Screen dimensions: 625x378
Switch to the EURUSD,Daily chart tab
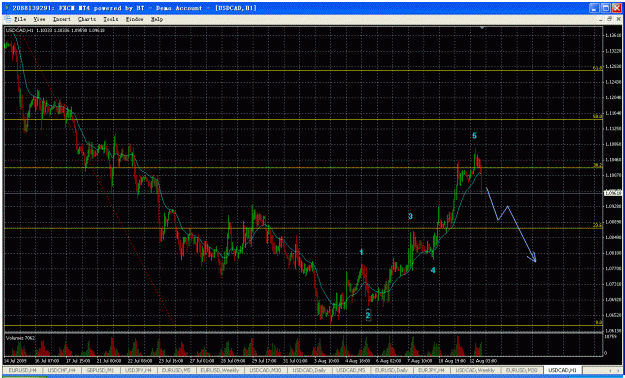(x=391, y=370)
